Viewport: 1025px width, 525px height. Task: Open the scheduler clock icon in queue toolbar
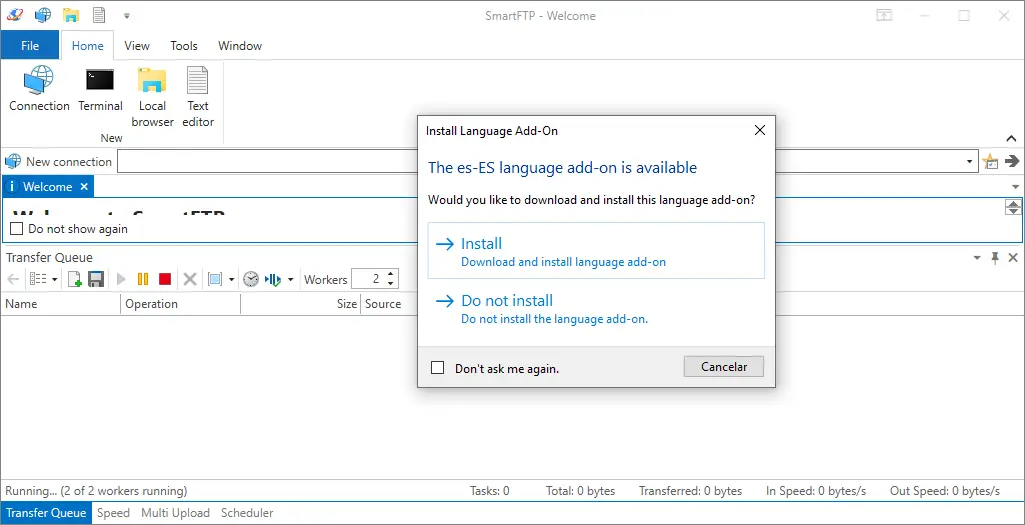pos(250,280)
